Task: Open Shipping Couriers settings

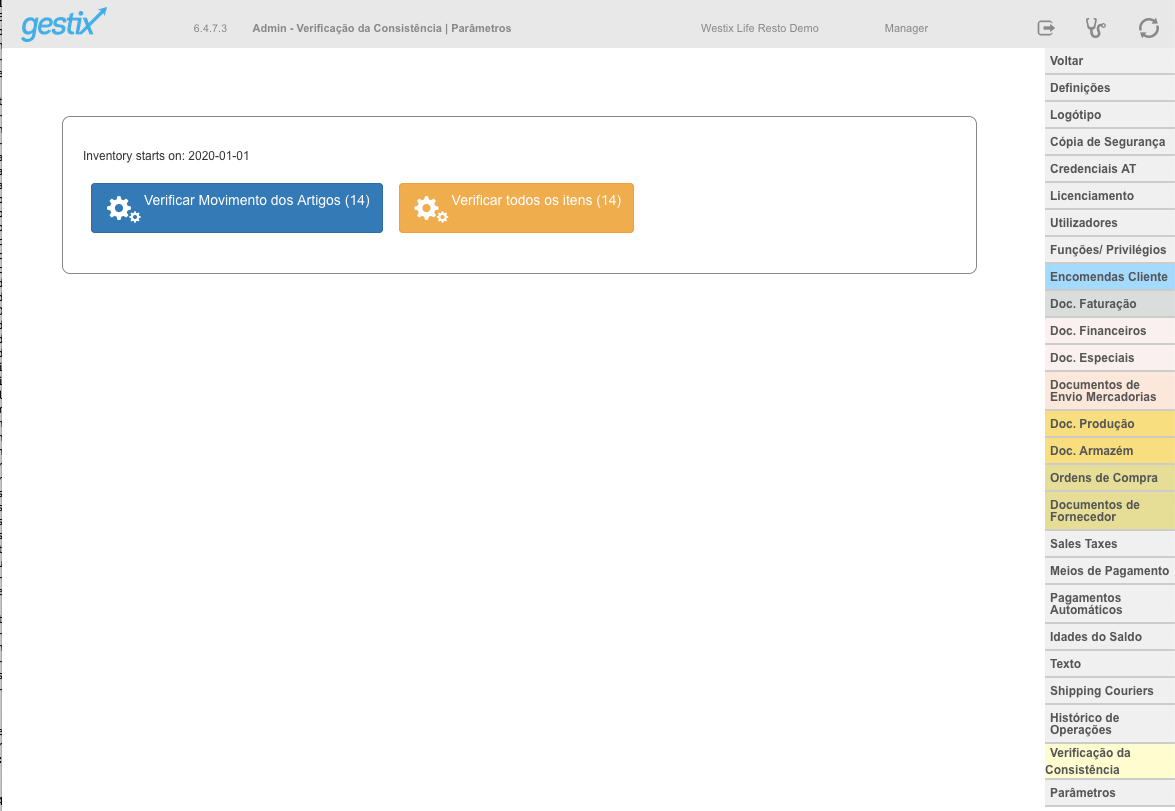Action: (x=1109, y=690)
